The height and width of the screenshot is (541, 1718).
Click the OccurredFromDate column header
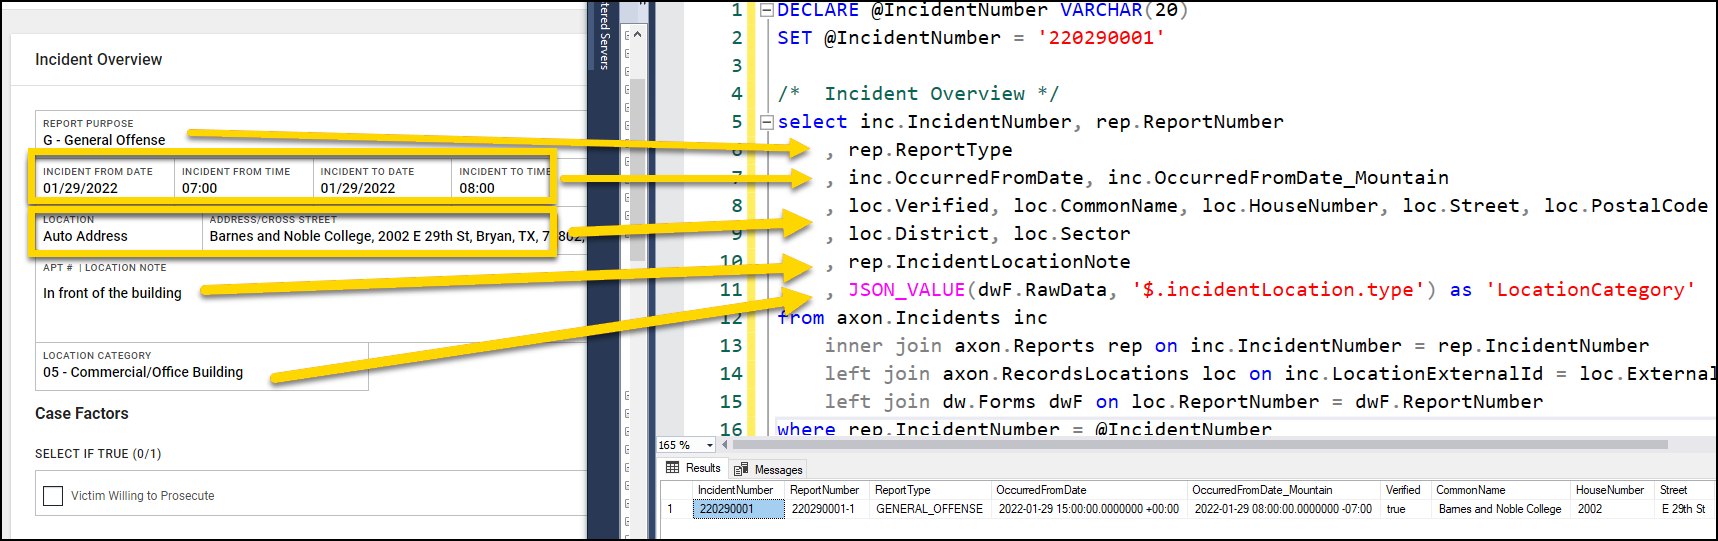click(1088, 490)
